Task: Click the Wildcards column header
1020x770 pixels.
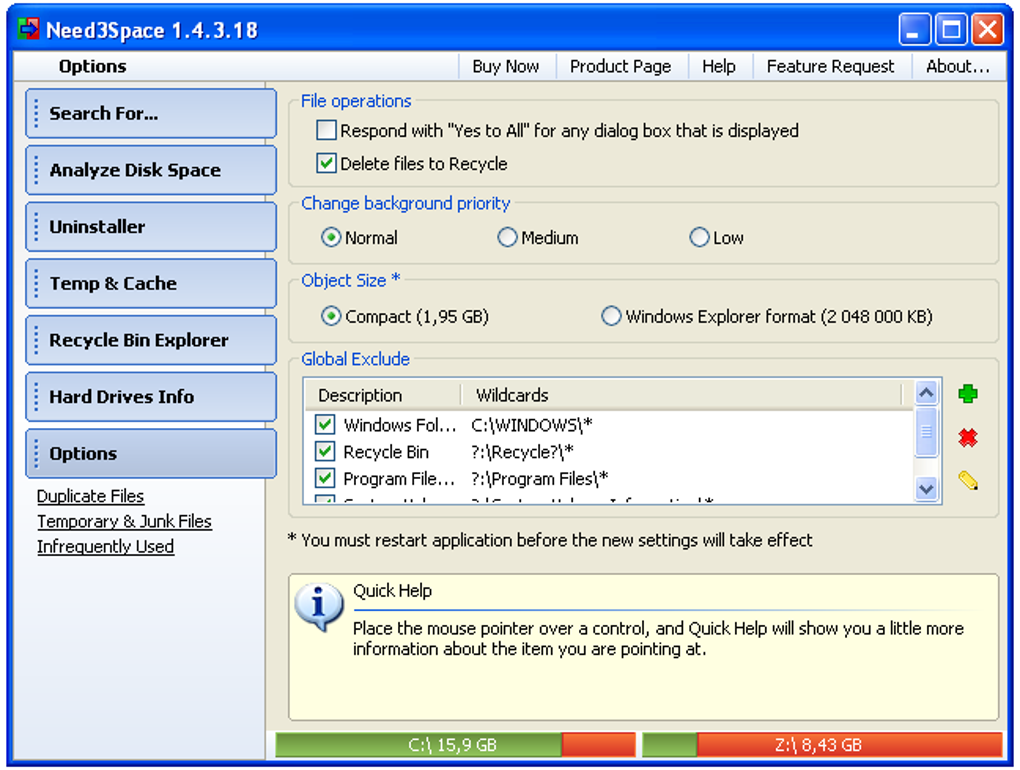Action: pyautogui.click(x=681, y=395)
